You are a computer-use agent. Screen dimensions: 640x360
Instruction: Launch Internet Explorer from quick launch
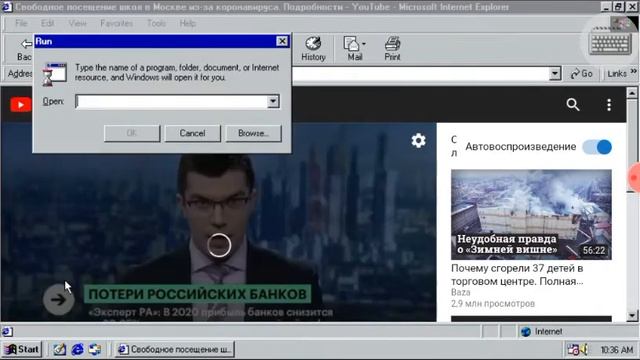coord(78,349)
